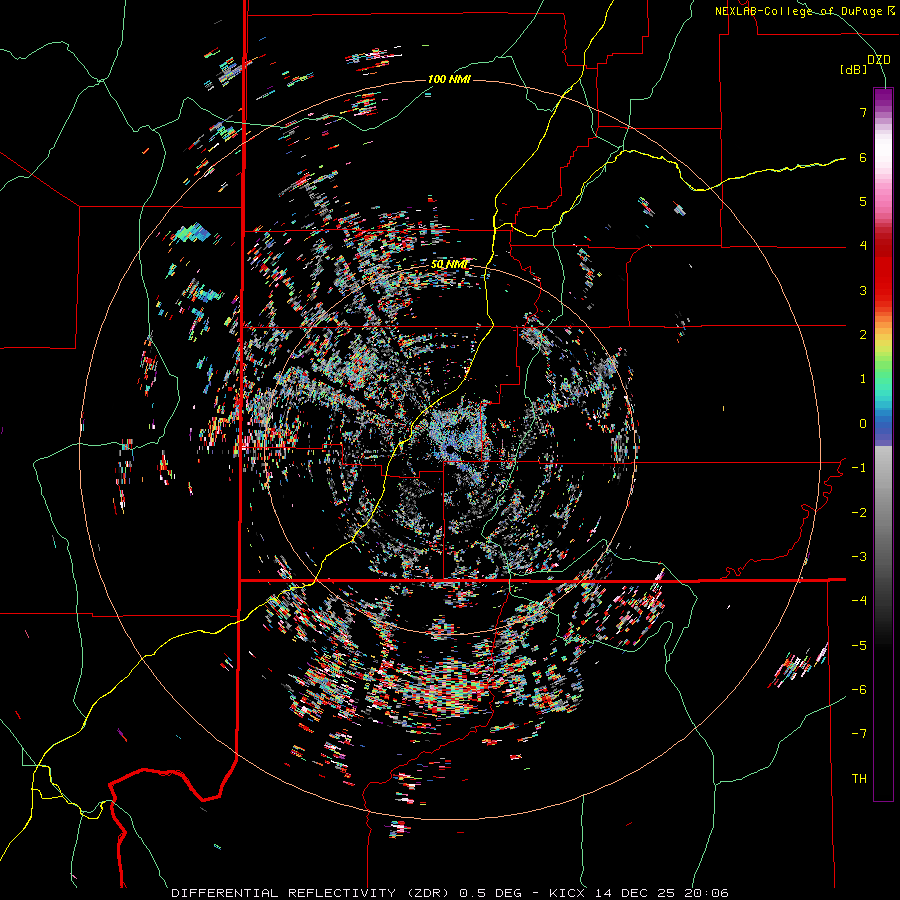Click the 100 NMI range ring label

[x=449, y=79]
